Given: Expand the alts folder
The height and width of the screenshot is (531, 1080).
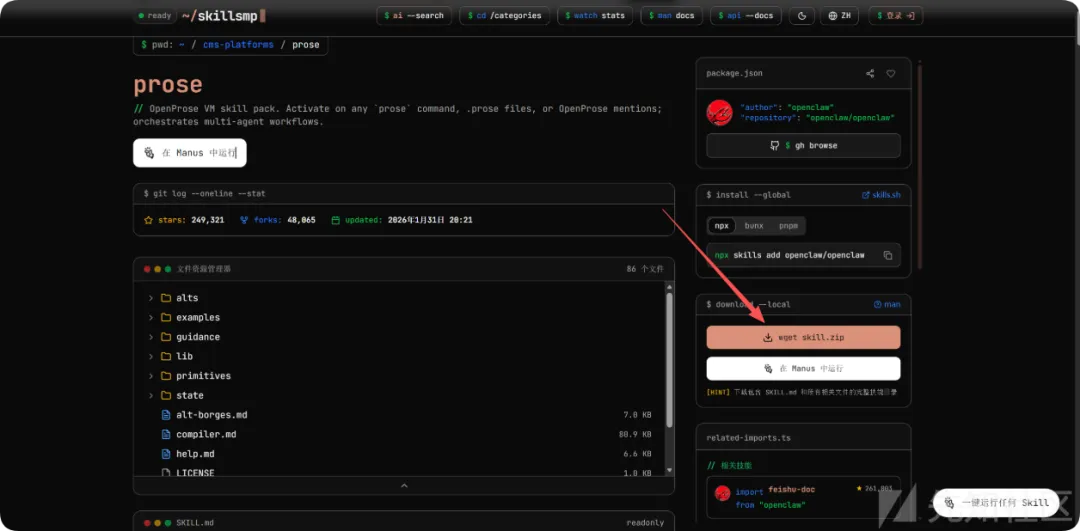Looking at the screenshot, I should pyautogui.click(x=151, y=298).
